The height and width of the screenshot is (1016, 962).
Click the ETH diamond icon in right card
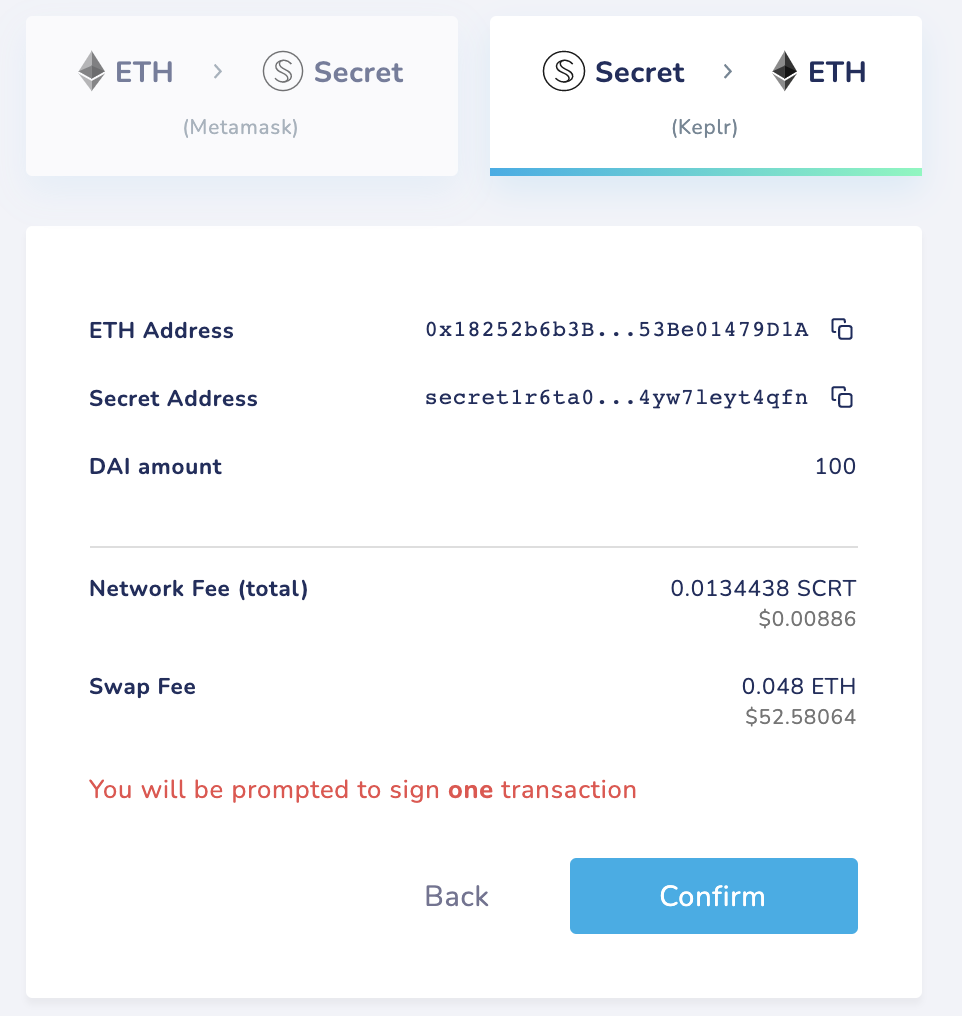tap(784, 71)
